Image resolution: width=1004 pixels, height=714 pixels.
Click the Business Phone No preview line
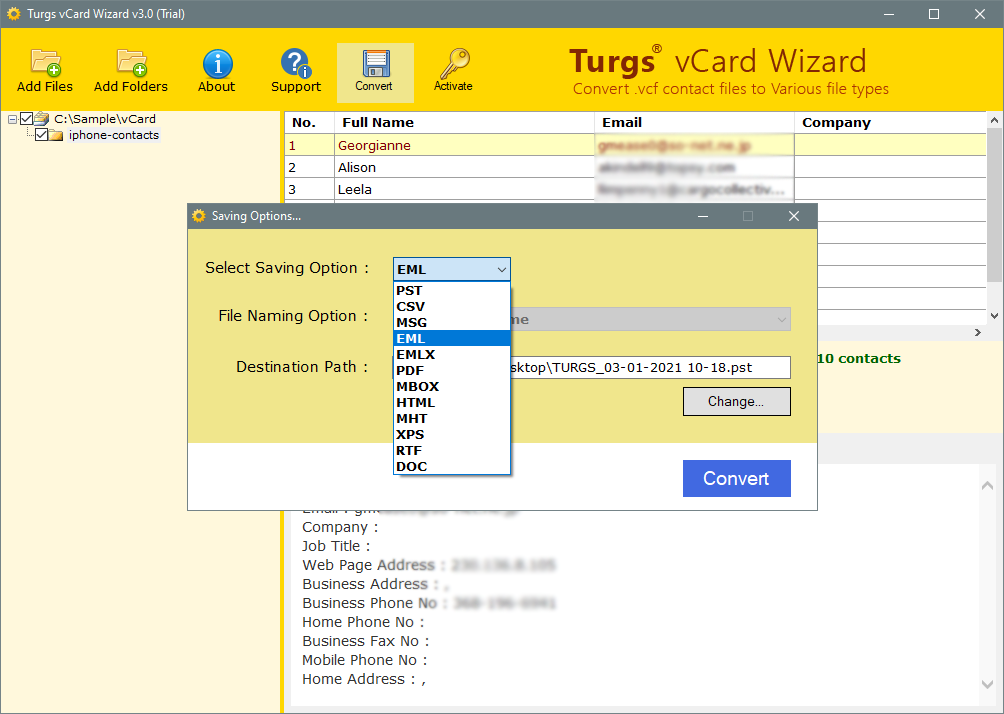click(429, 603)
